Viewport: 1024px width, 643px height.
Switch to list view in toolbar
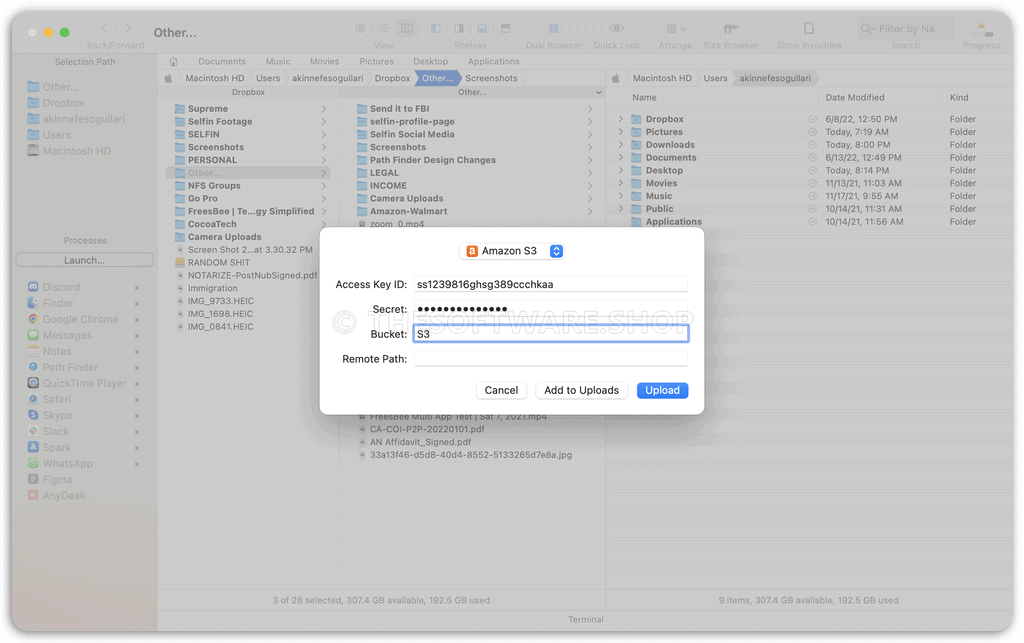[383, 29]
